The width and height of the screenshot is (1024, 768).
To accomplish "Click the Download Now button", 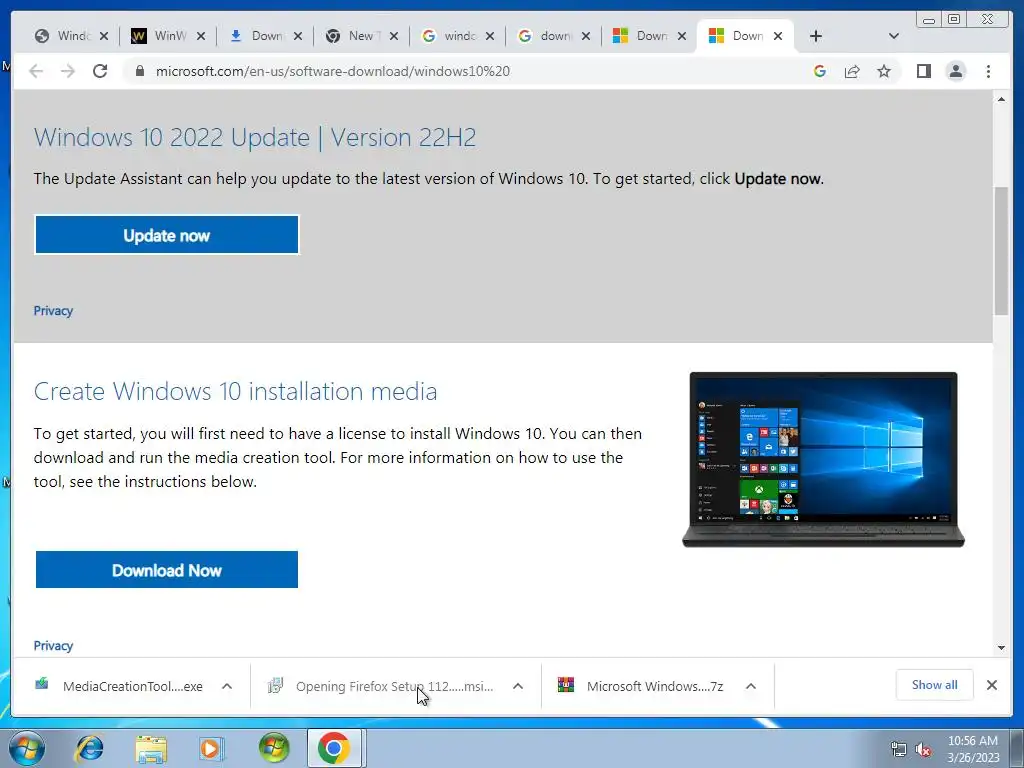I will tap(167, 569).
